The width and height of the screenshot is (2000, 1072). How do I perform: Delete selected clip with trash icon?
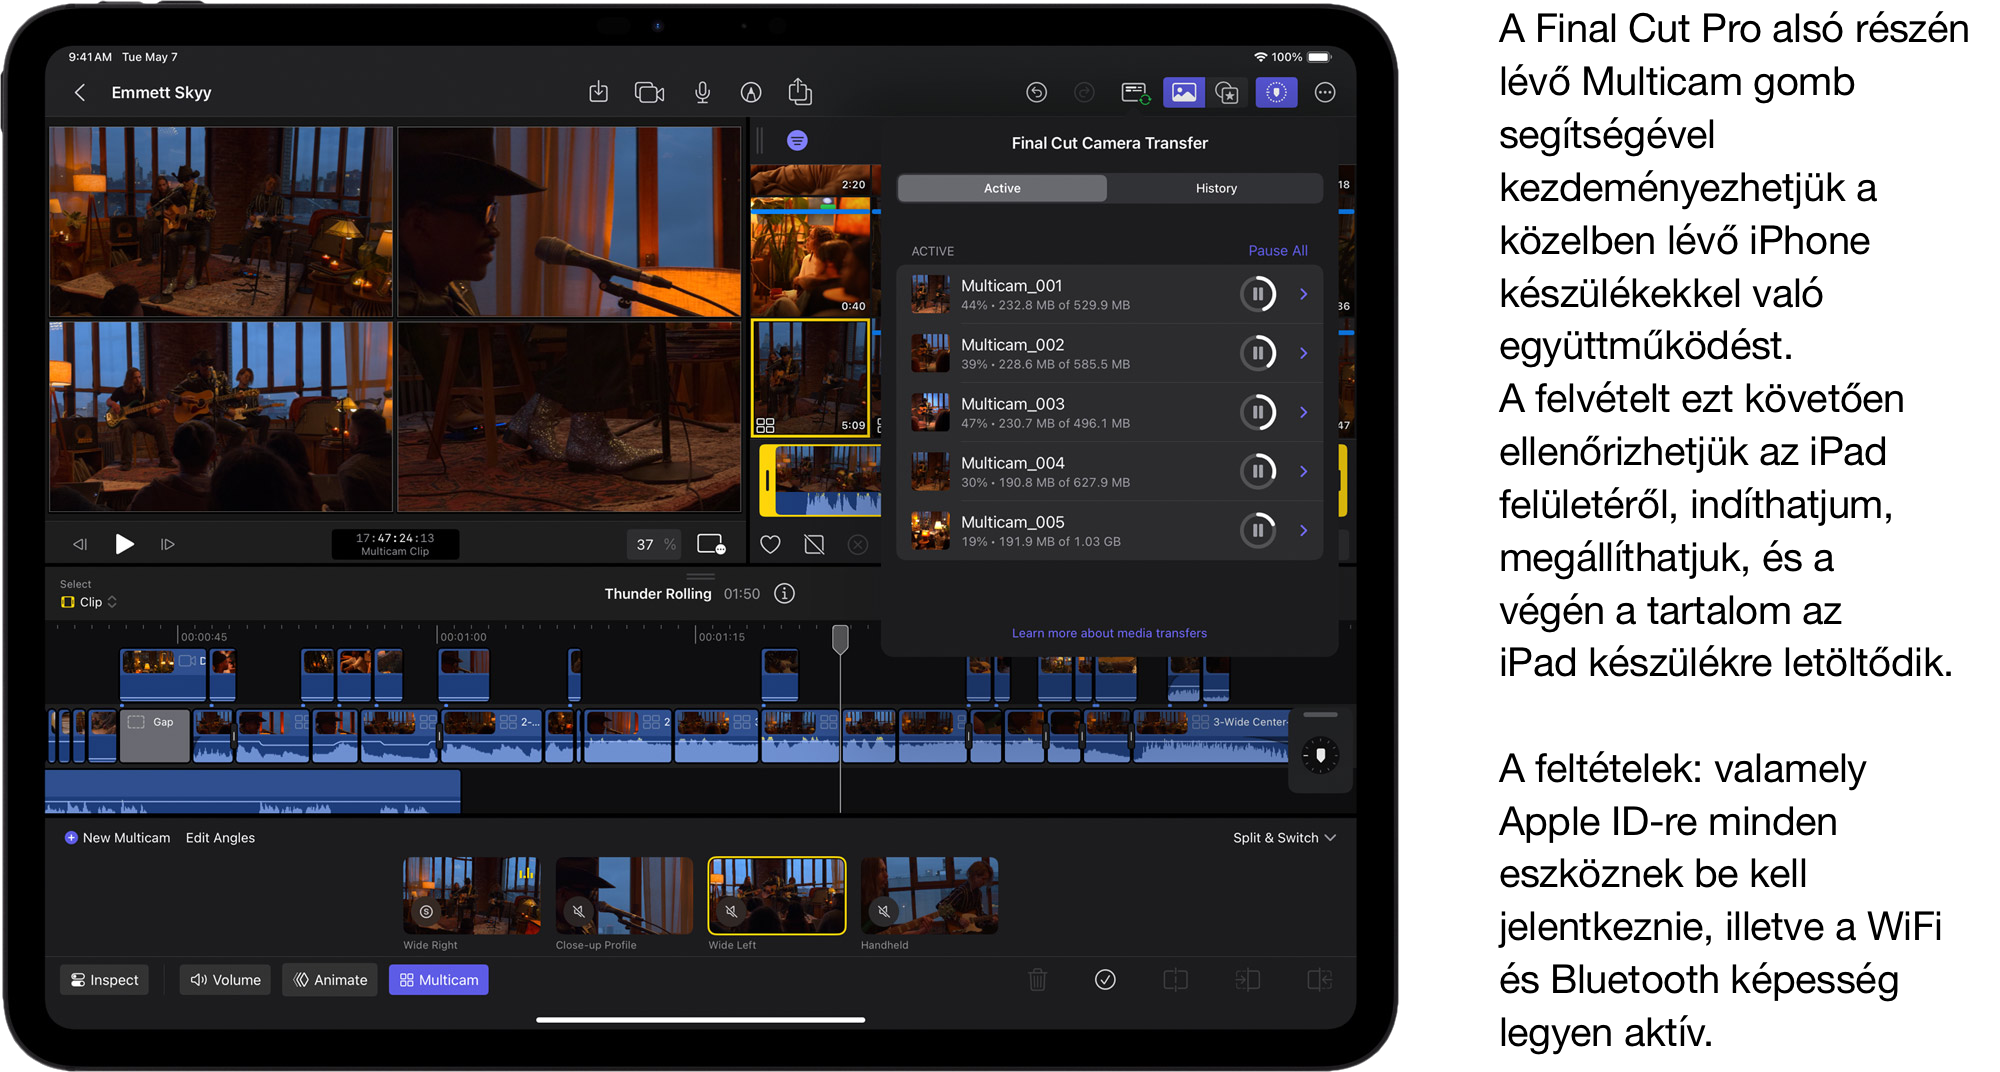click(1038, 980)
